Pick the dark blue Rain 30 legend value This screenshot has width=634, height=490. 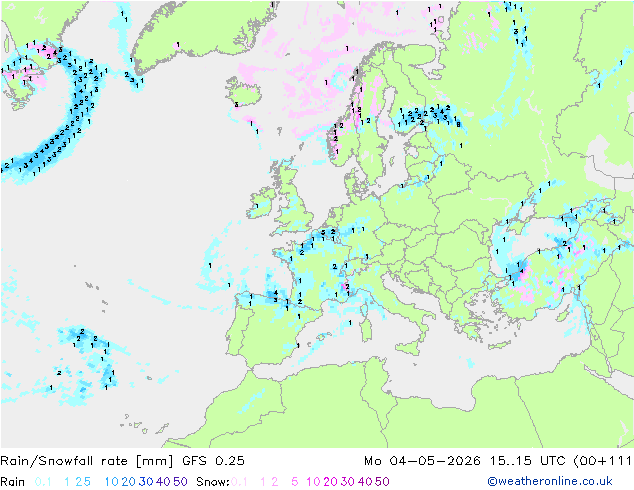[x=146, y=482]
